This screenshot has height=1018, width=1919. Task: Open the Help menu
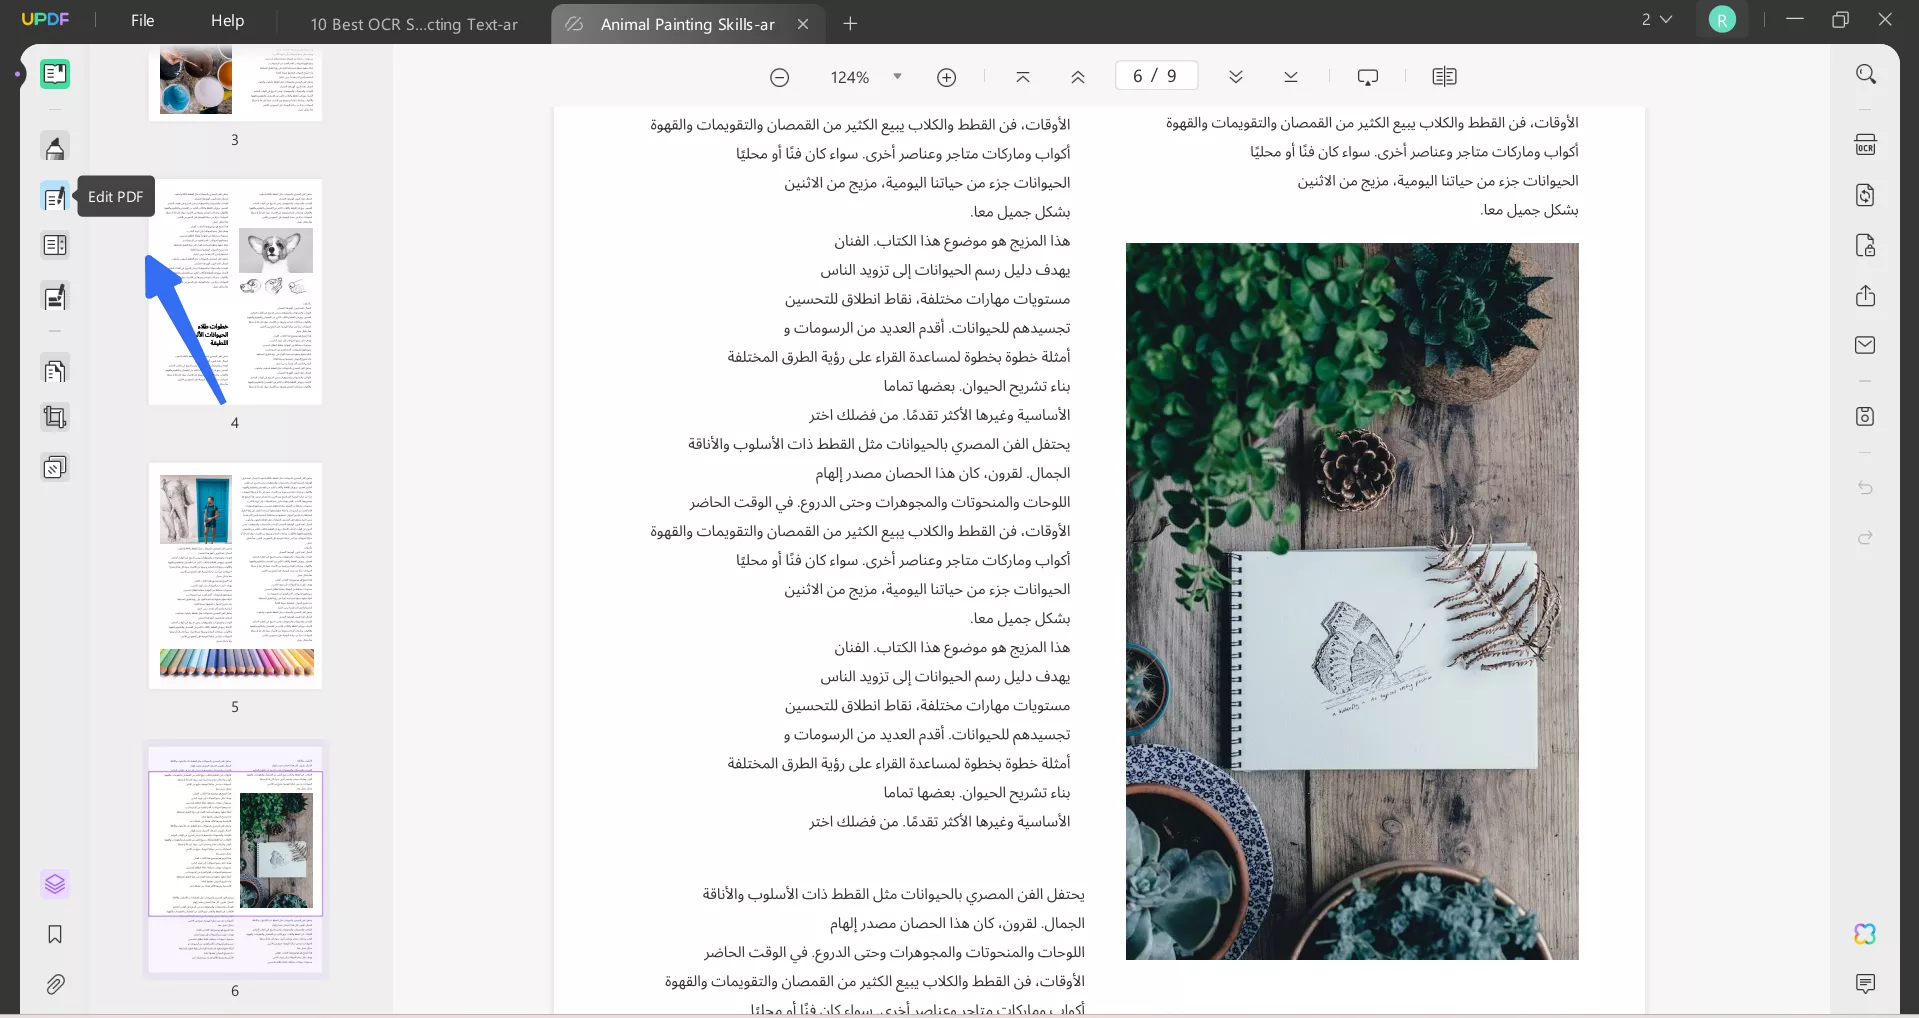click(x=227, y=20)
